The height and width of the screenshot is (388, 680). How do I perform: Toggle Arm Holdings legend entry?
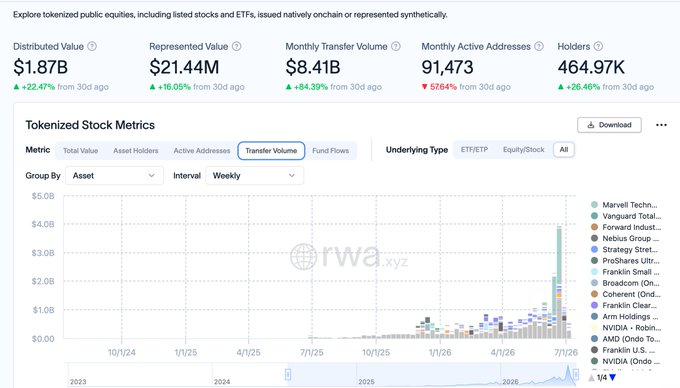(624, 317)
